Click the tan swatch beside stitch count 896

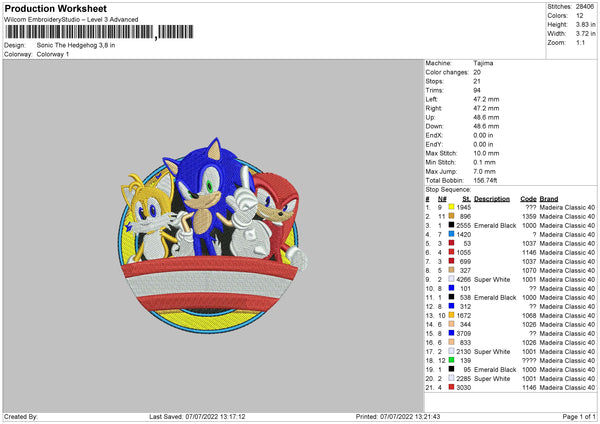451,216
